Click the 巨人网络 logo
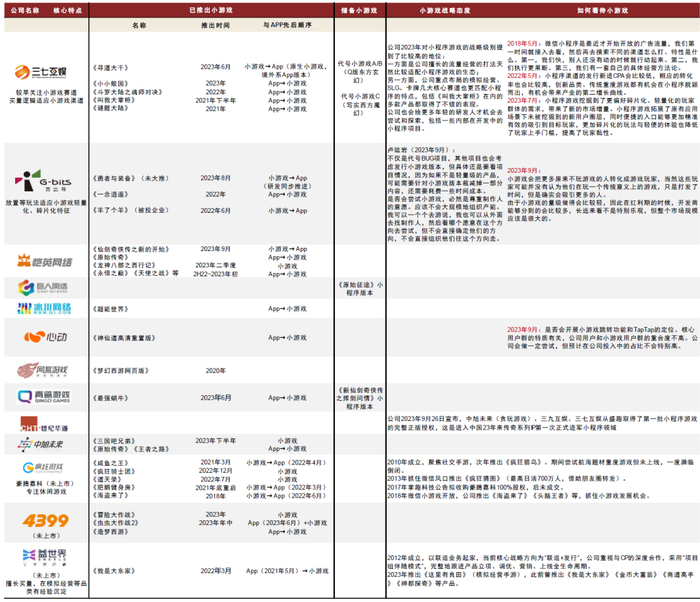 [43, 287]
